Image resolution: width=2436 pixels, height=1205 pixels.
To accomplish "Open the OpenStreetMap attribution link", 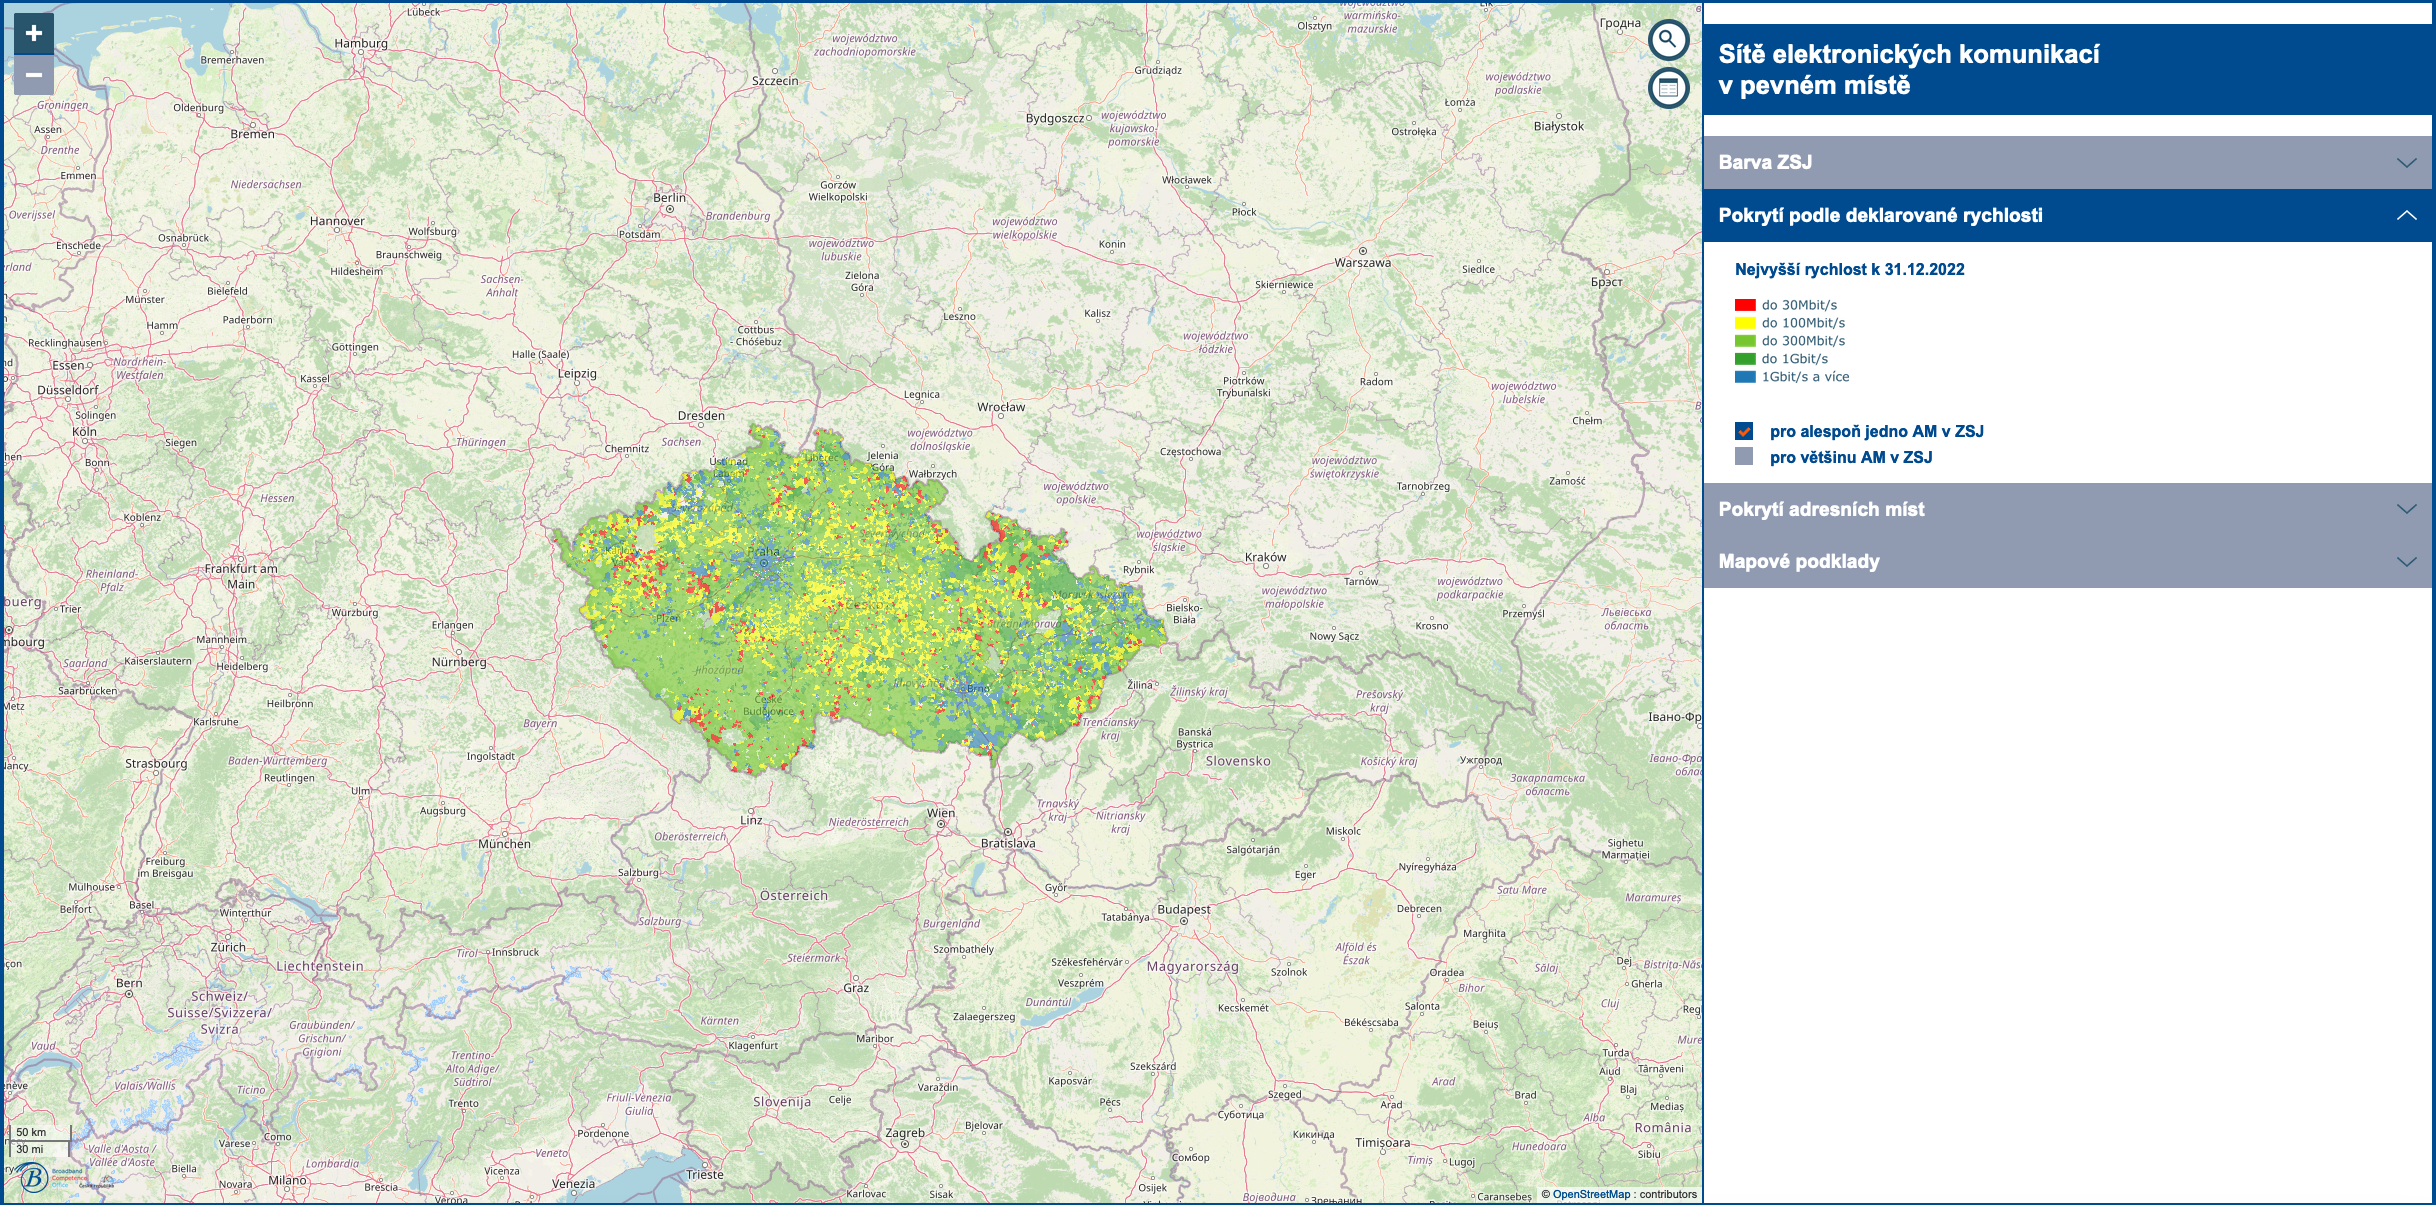I will [1590, 1194].
